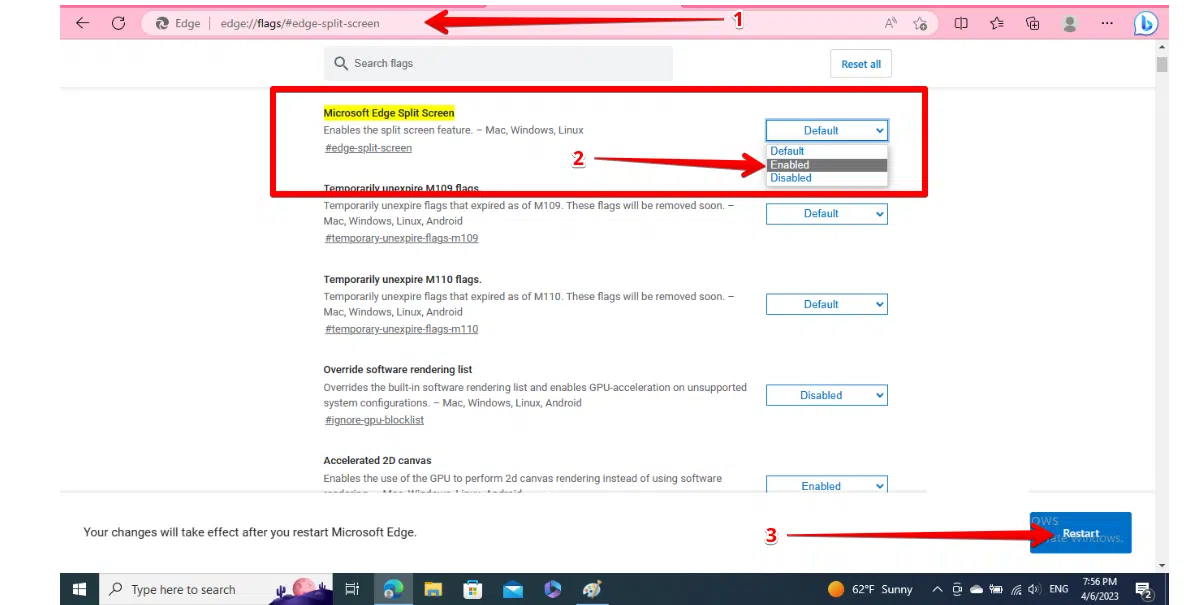Go back using the browser back arrow
Screen dimensions: 1200x605
(x=82, y=23)
